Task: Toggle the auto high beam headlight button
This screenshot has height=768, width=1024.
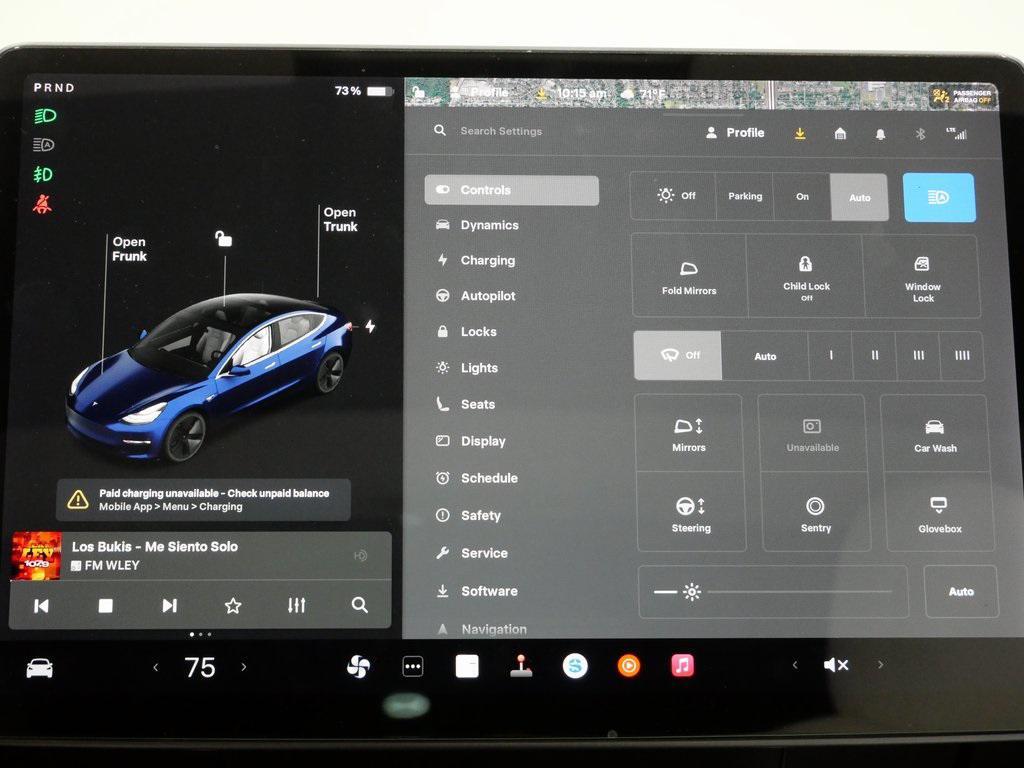Action: pyautogui.click(x=938, y=197)
